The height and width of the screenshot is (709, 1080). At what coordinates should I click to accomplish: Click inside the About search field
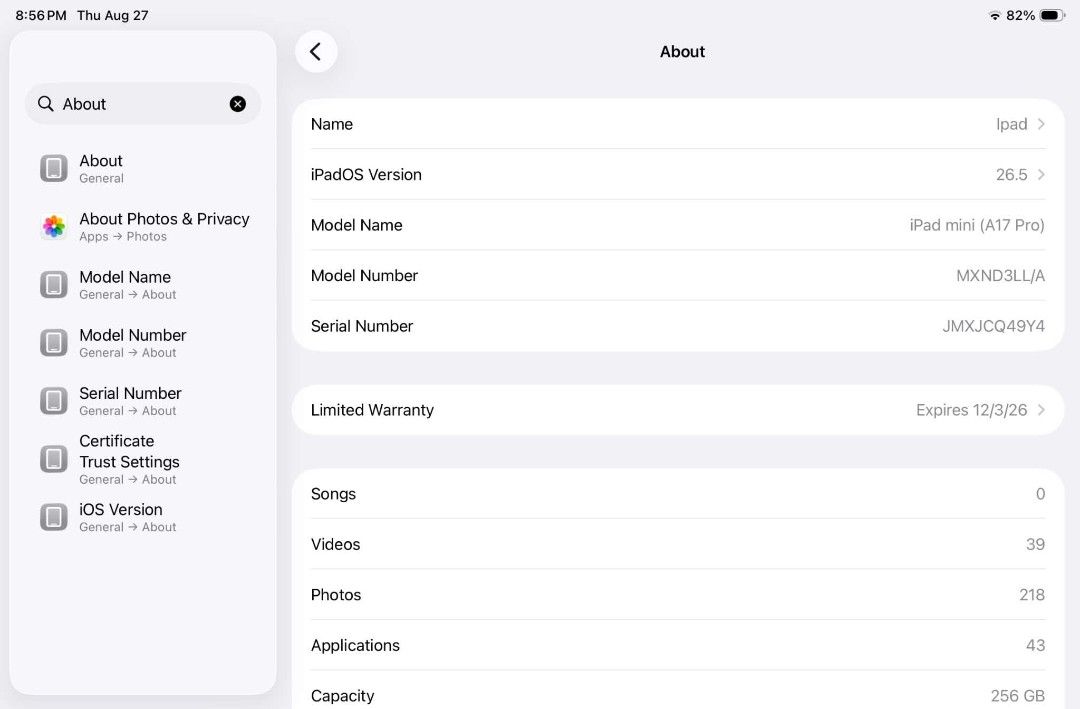coord(143,104)
